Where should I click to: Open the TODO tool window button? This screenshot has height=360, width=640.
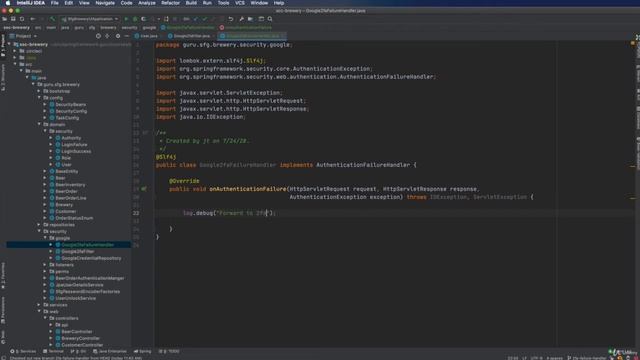click(169, 351)
